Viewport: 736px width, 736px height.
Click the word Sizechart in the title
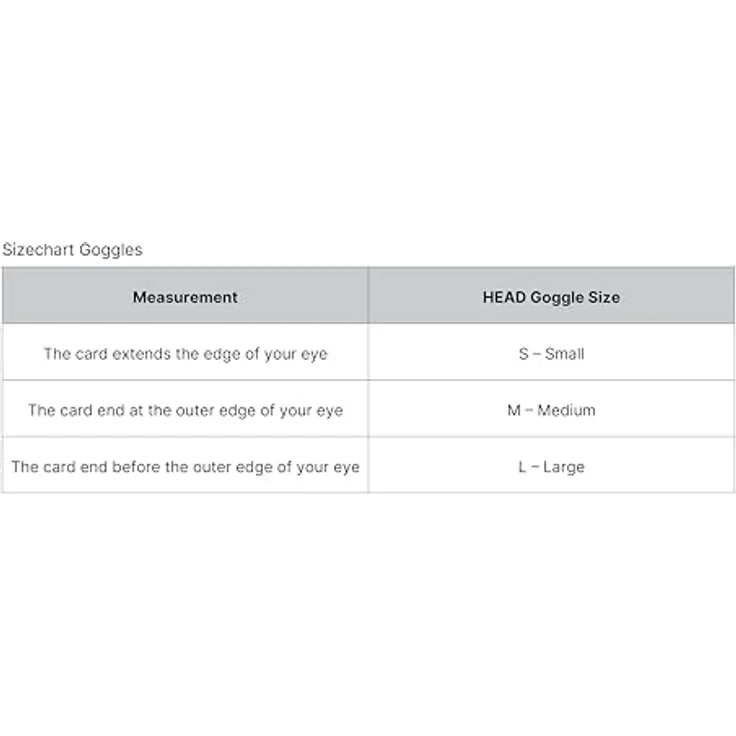[38, 249]
